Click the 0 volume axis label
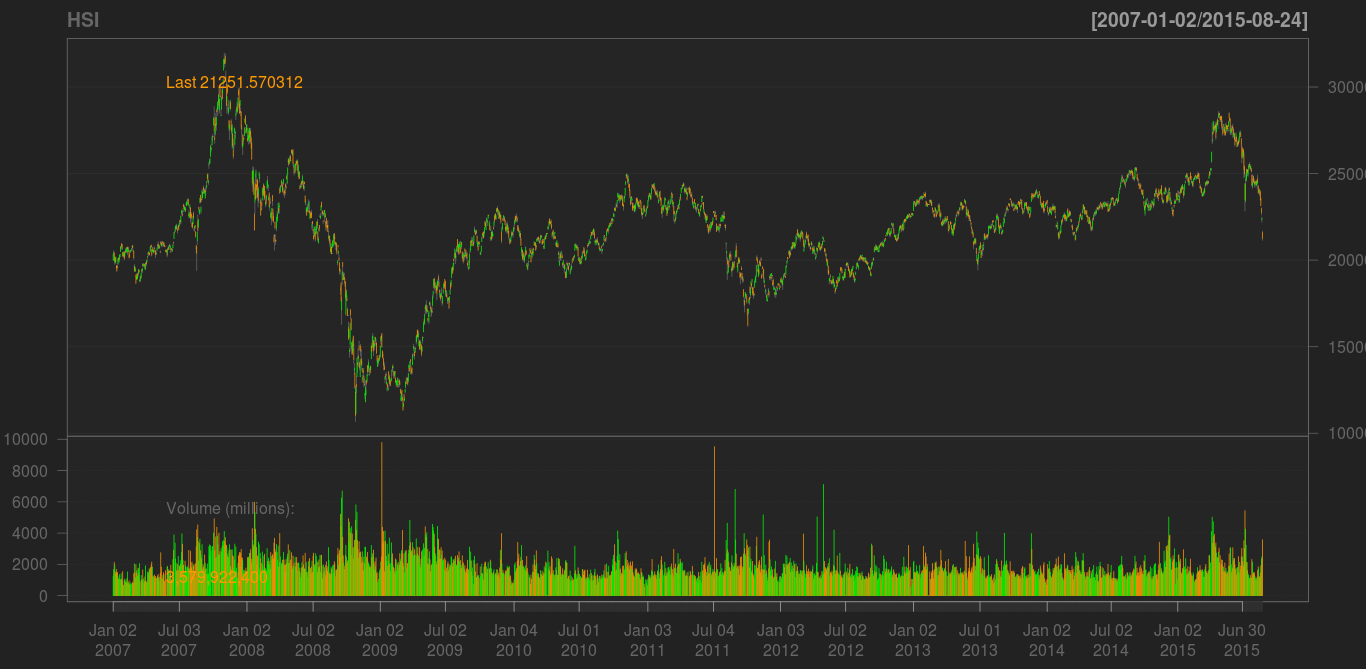The image size is (1366, 669). pyautogui.click(x=43, y=596)
